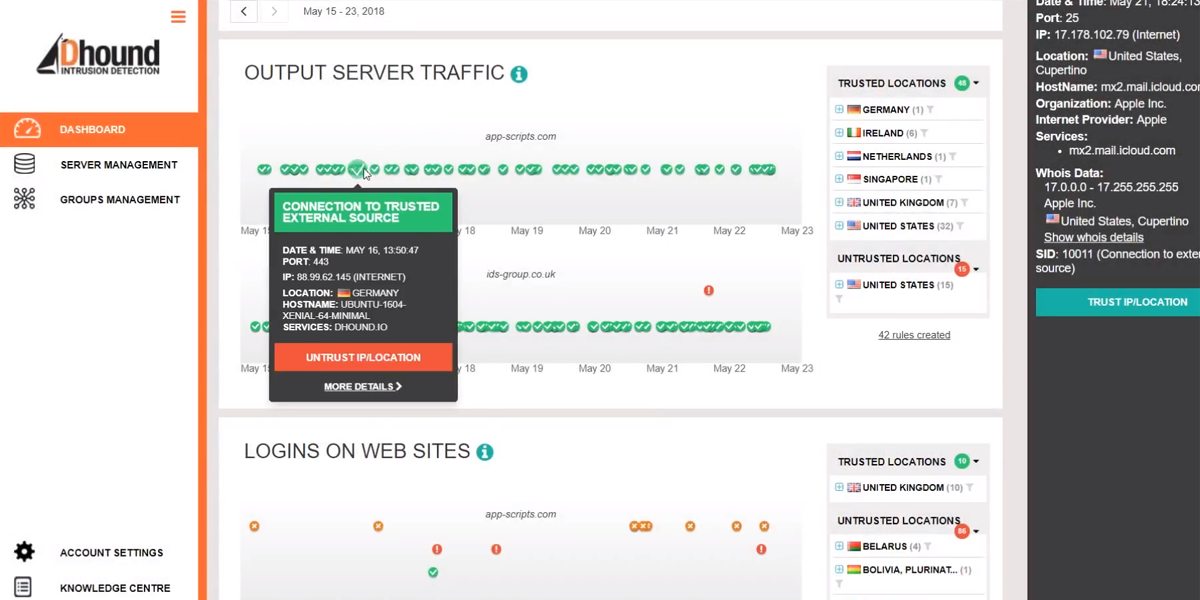
Task: Open the Dashboard menu item
Action: coord(92,129)
